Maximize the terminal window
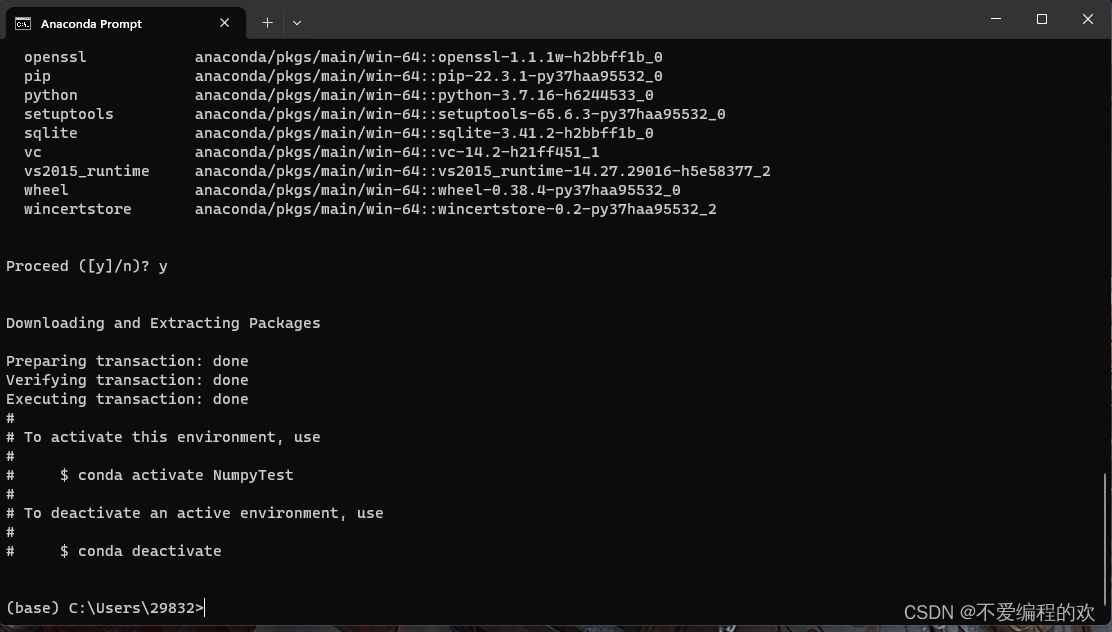The width and height of the screenshot is (1112, 632). click(1042, 19)
